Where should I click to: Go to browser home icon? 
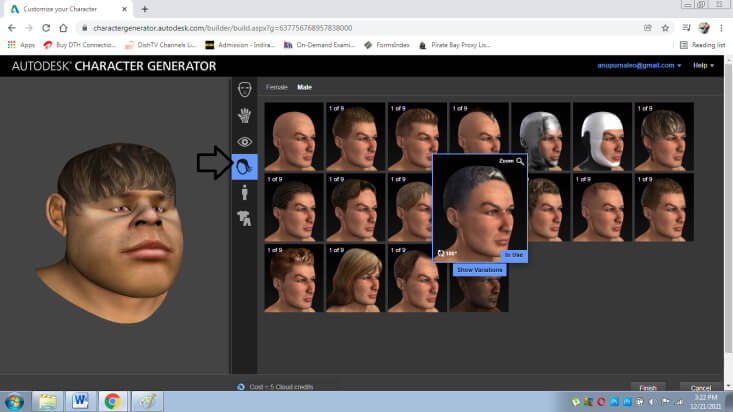tap(63, 28)
